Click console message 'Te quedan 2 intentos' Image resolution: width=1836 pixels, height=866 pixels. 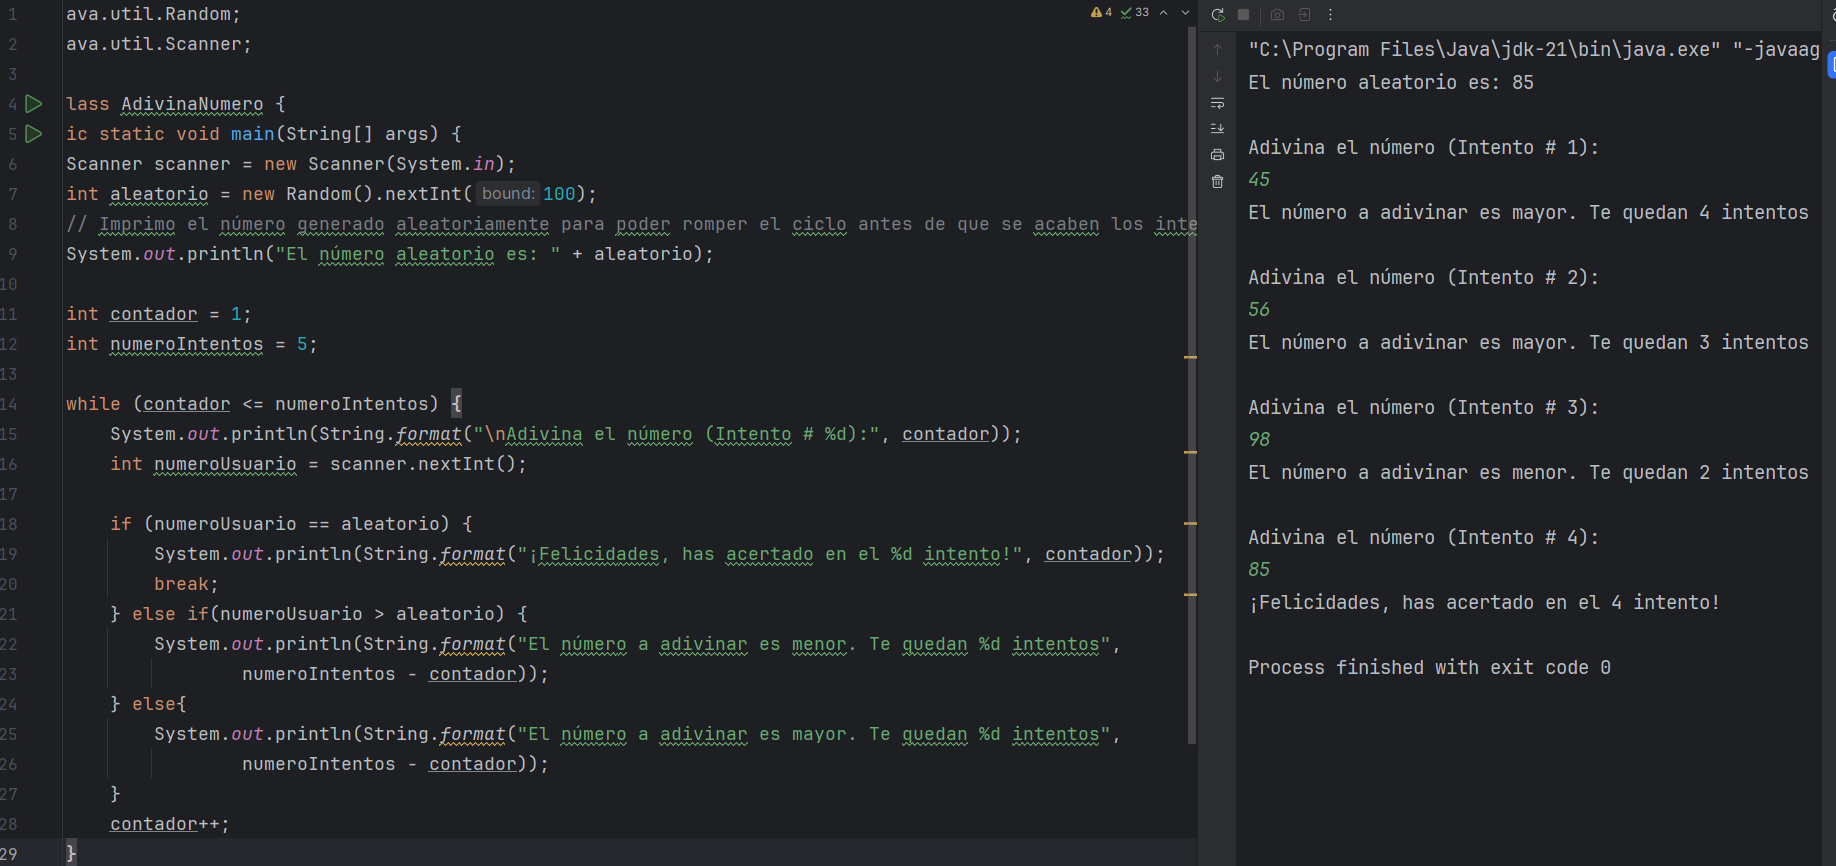pos(1699,472)
